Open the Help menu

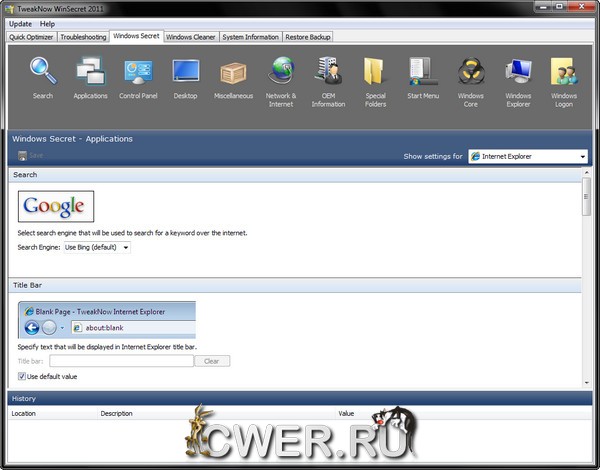[x=47, y=24]
